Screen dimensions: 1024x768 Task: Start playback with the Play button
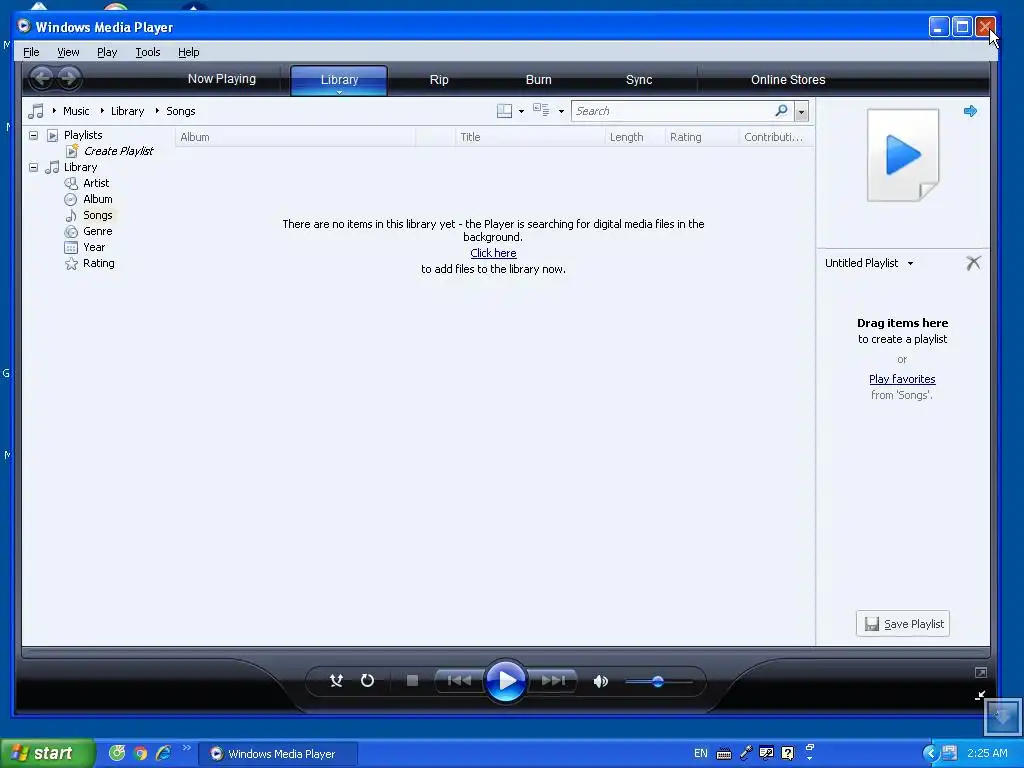tap(505, 680)
